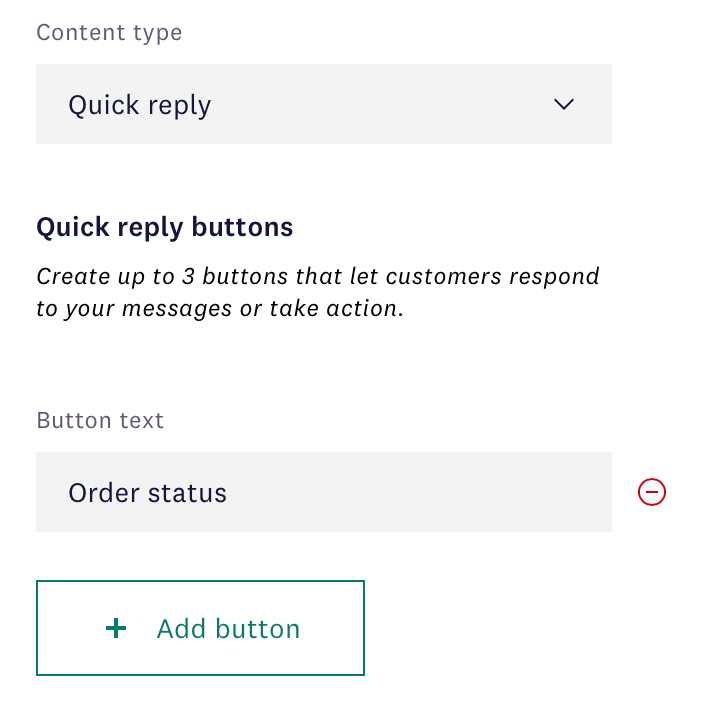This screenshot has height=718, width=702.
Task: Click the italic description about creating 3 buttons
Action: click(317, 292)
